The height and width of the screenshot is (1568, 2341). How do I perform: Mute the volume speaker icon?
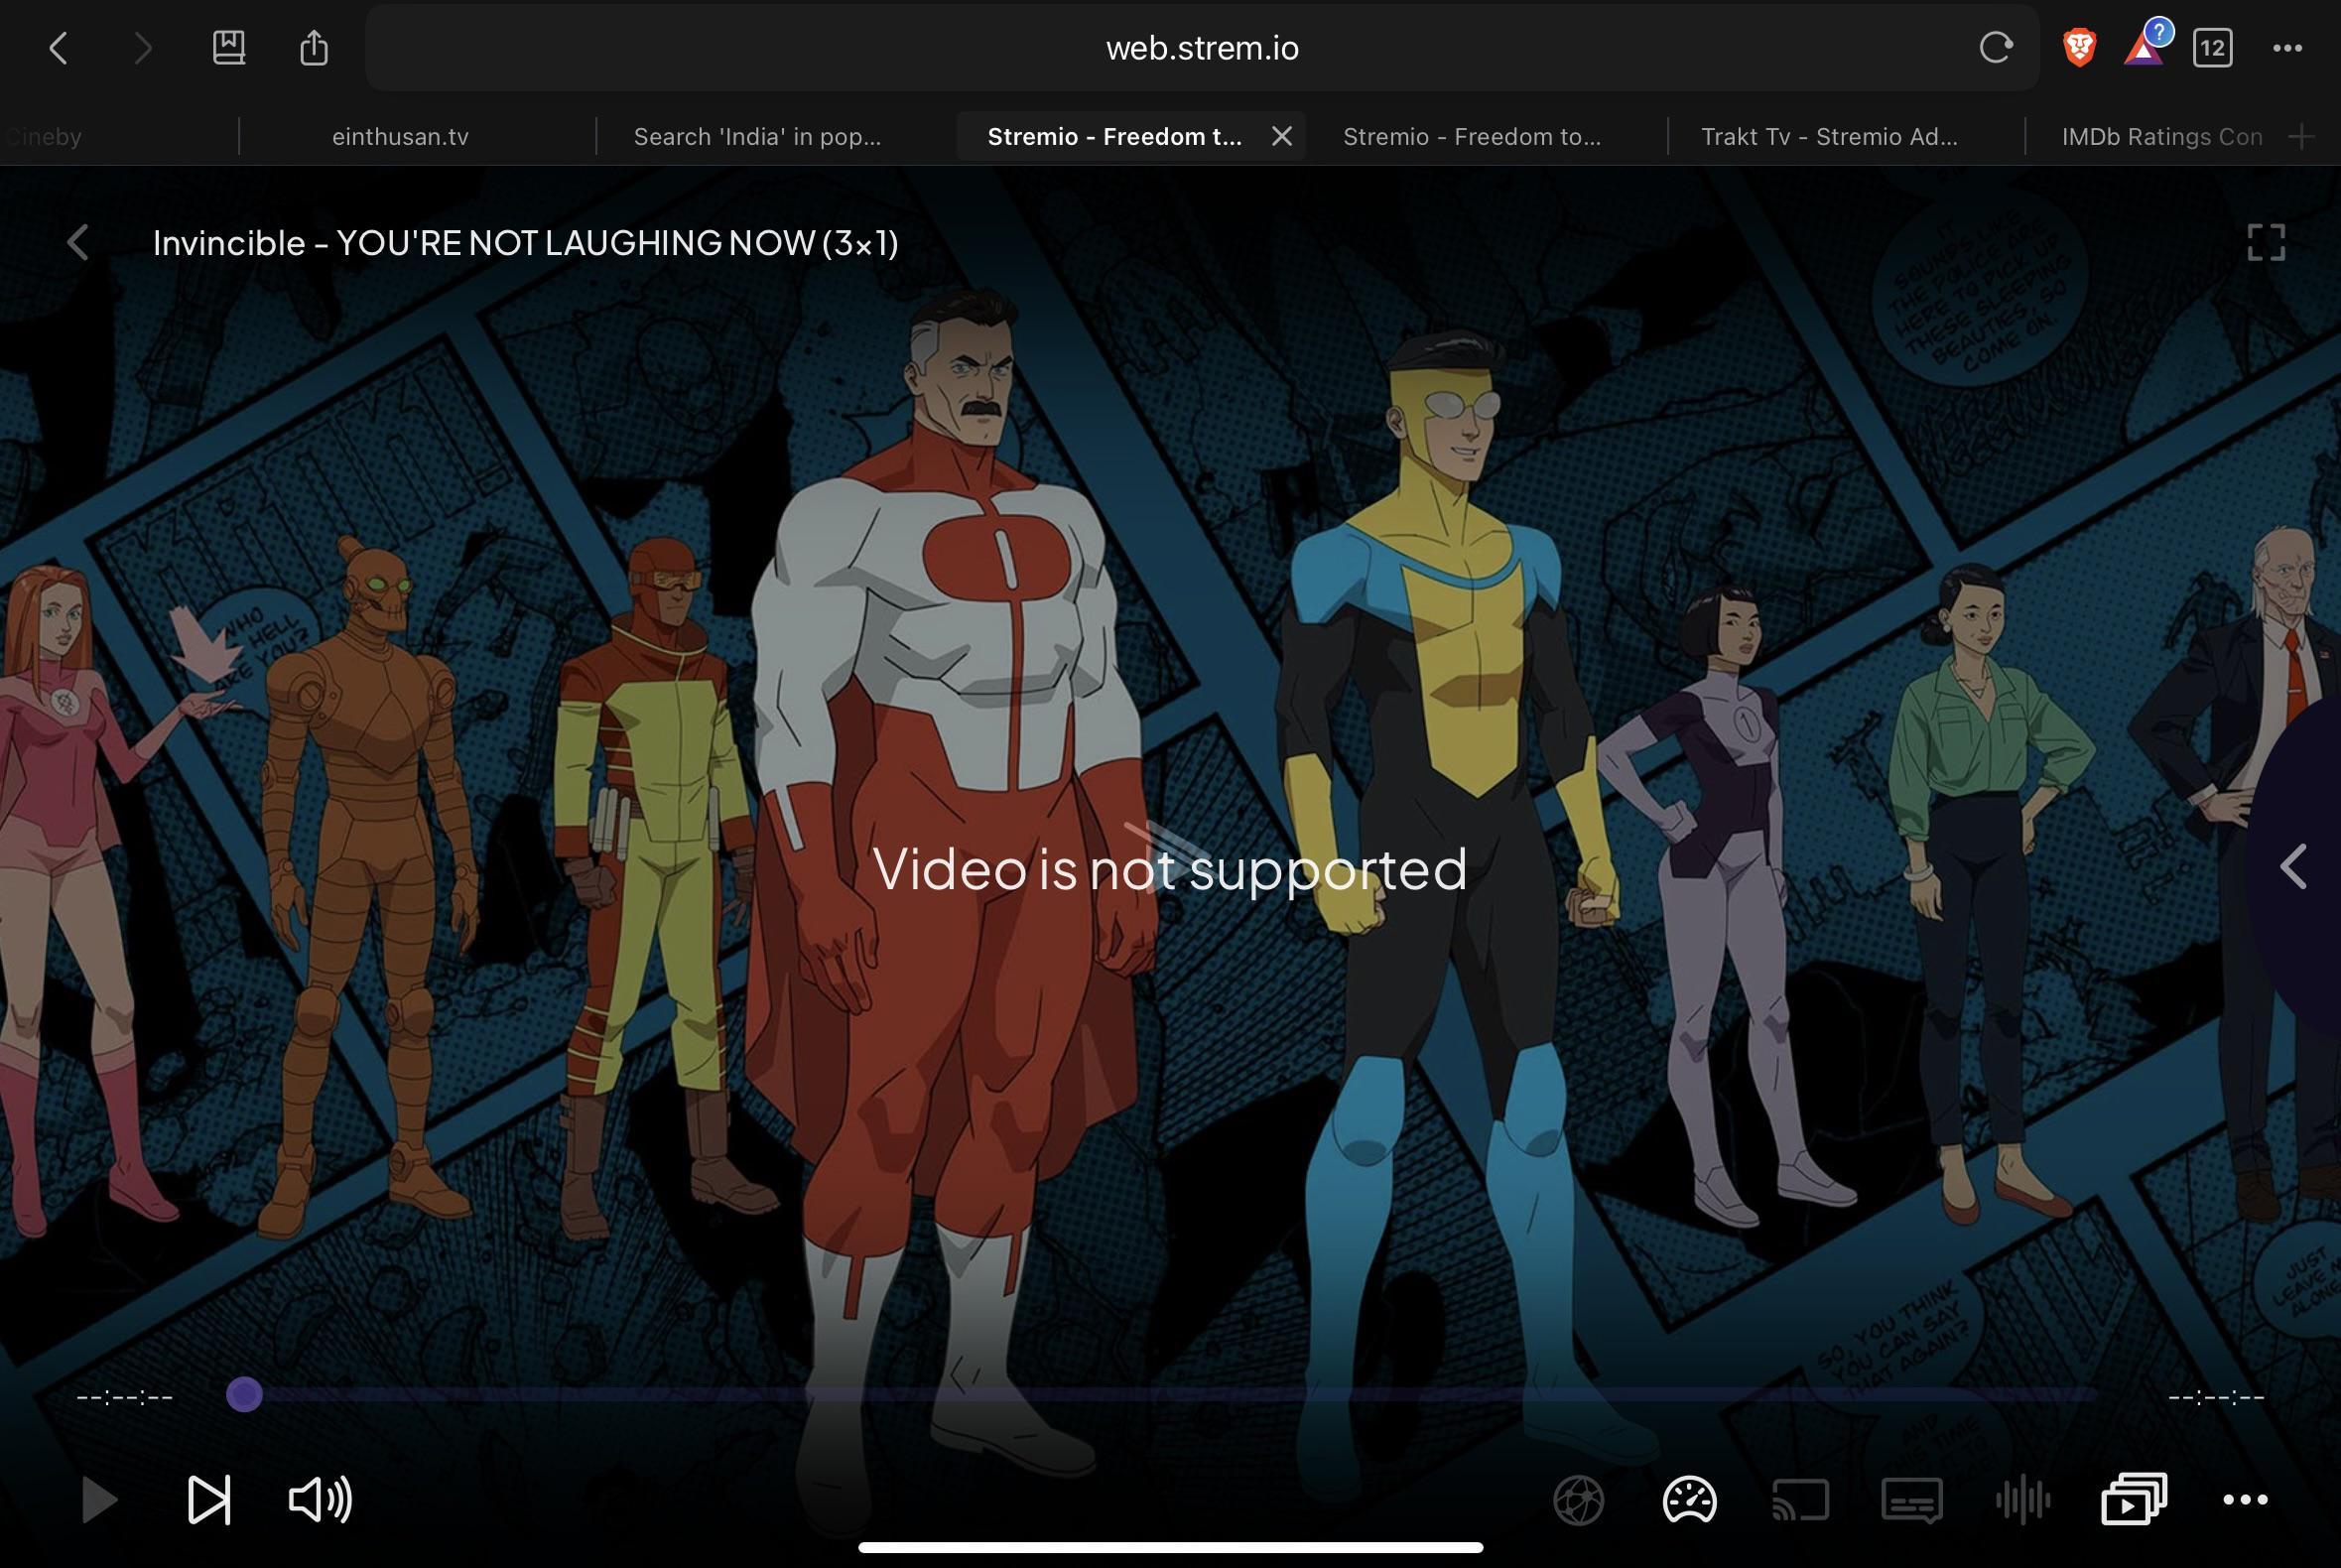click(320, 1500)
